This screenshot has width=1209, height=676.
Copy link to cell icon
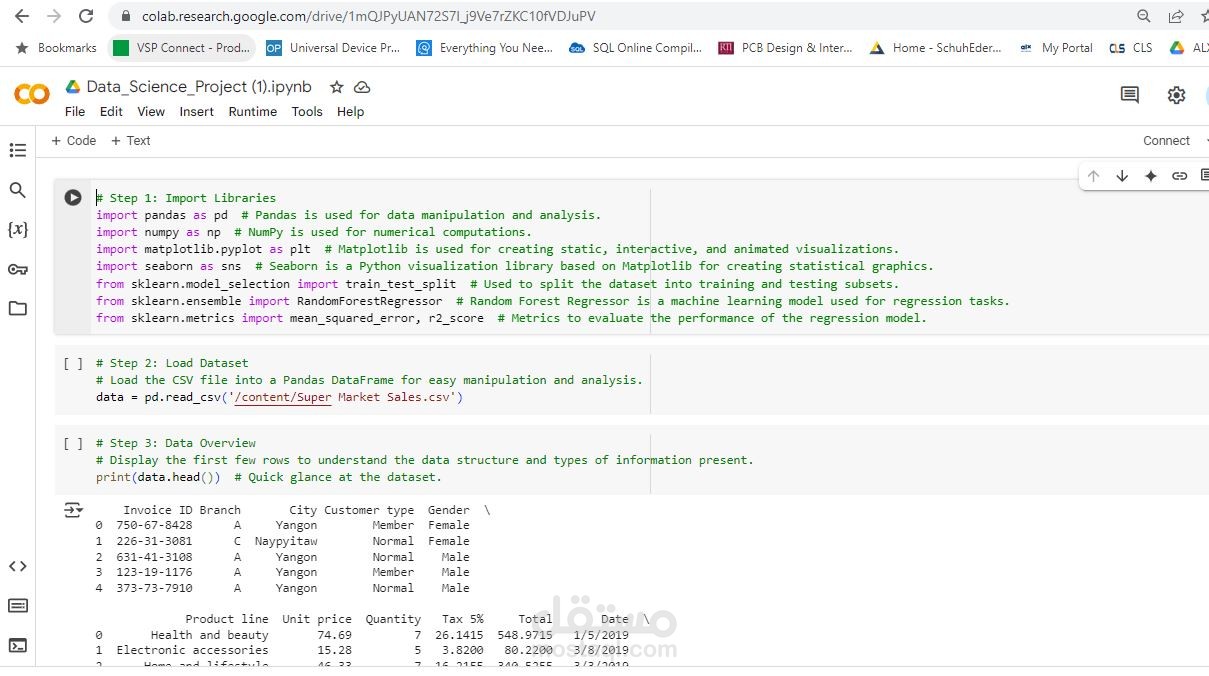[x=1180, y=176]
